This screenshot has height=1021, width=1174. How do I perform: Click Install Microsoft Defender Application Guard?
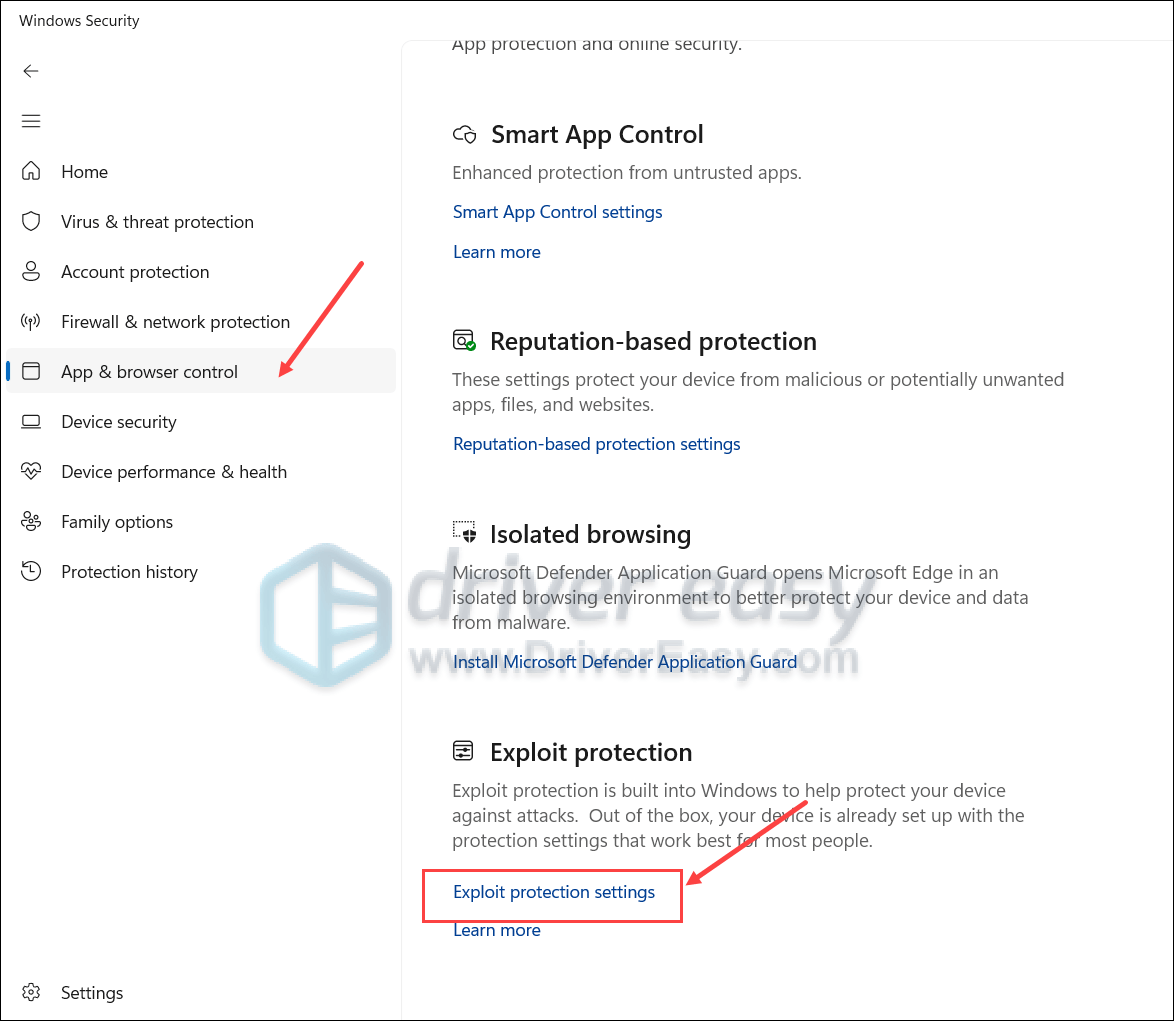[625, 662]
